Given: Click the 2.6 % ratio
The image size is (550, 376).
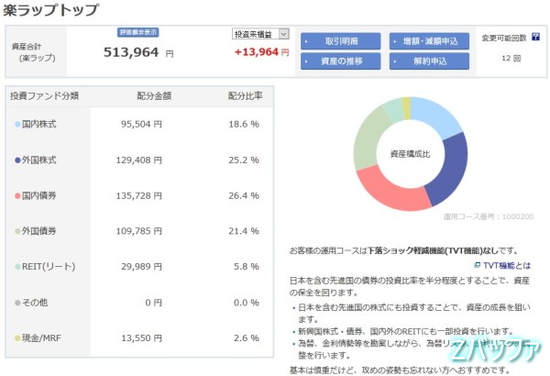Looking at the screenshot, I should 246,338.
